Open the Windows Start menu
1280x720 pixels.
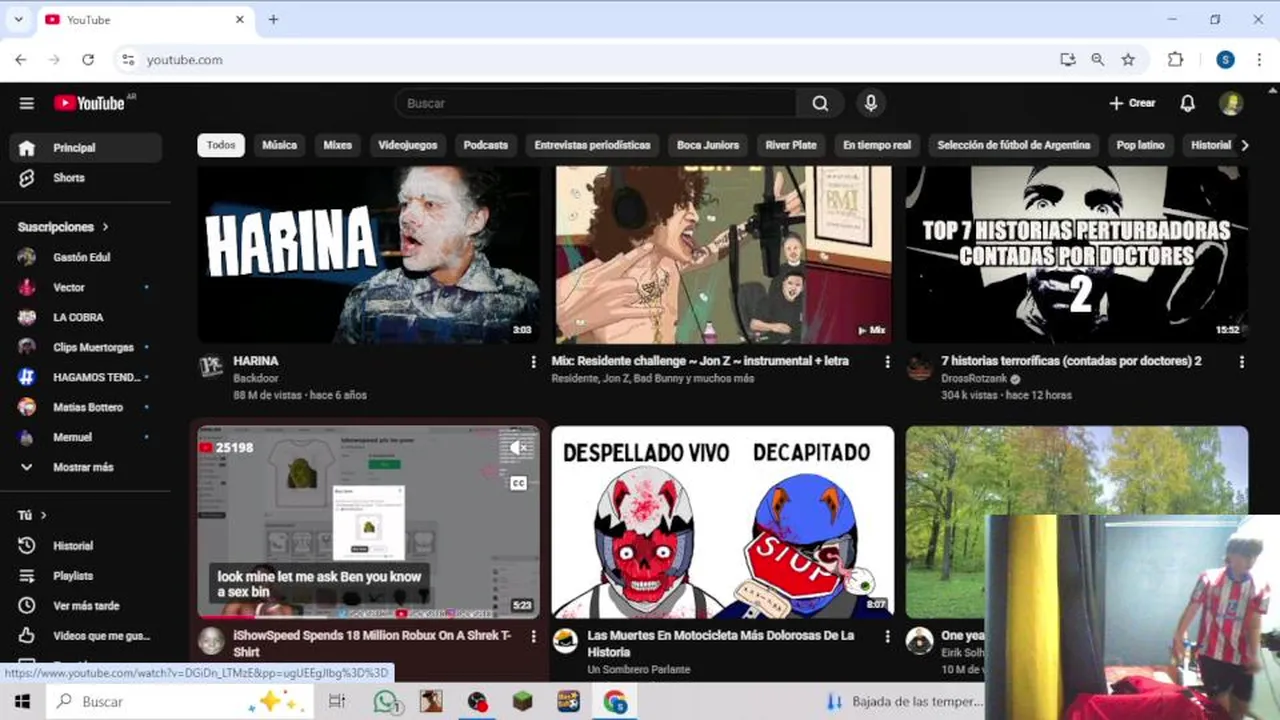[x=22, y=702]
